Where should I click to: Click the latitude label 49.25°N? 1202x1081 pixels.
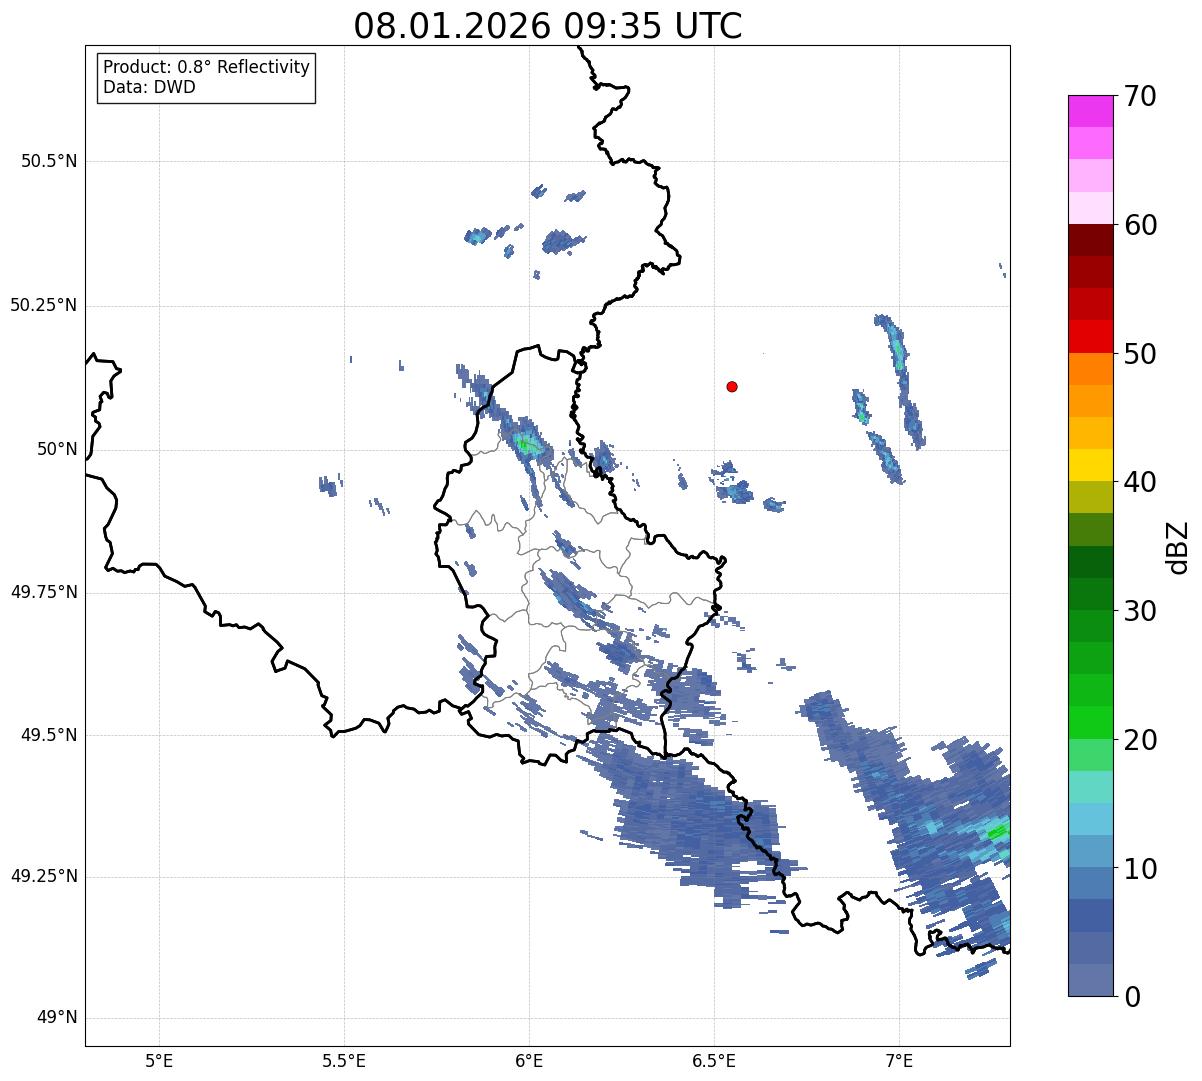43,876
